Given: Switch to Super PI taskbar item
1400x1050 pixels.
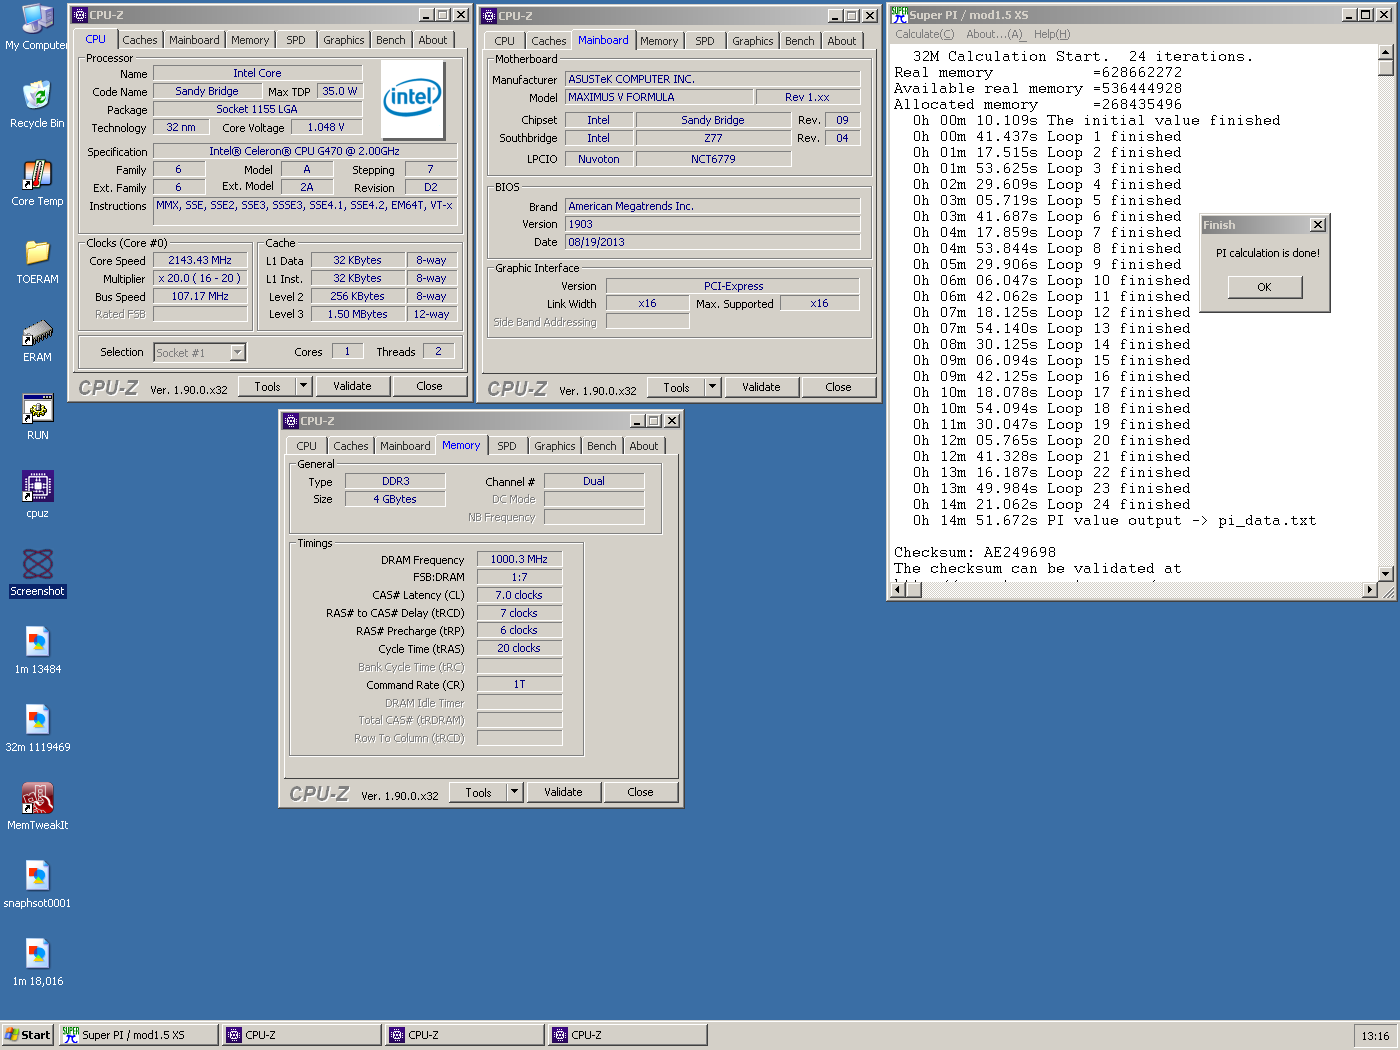Looking at the screenshot, I should click(x=137, y=1035).
